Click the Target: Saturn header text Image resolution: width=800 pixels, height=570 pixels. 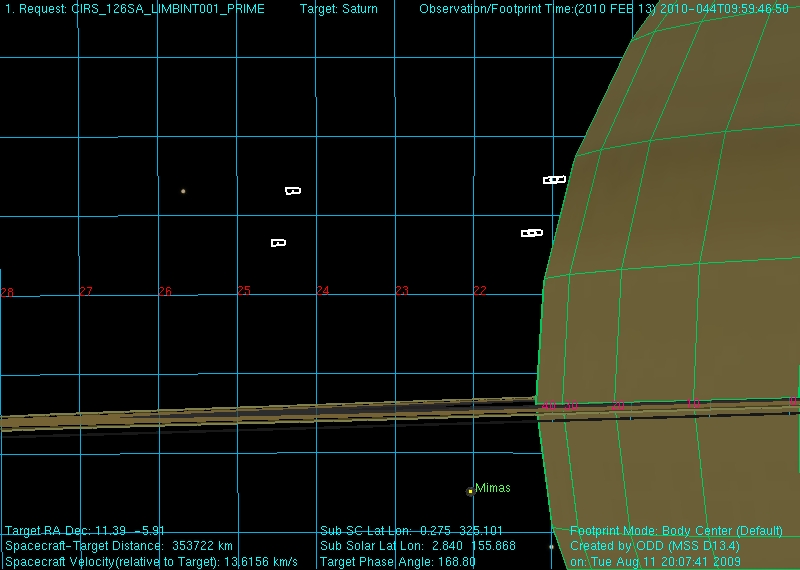tap(338, 9)
